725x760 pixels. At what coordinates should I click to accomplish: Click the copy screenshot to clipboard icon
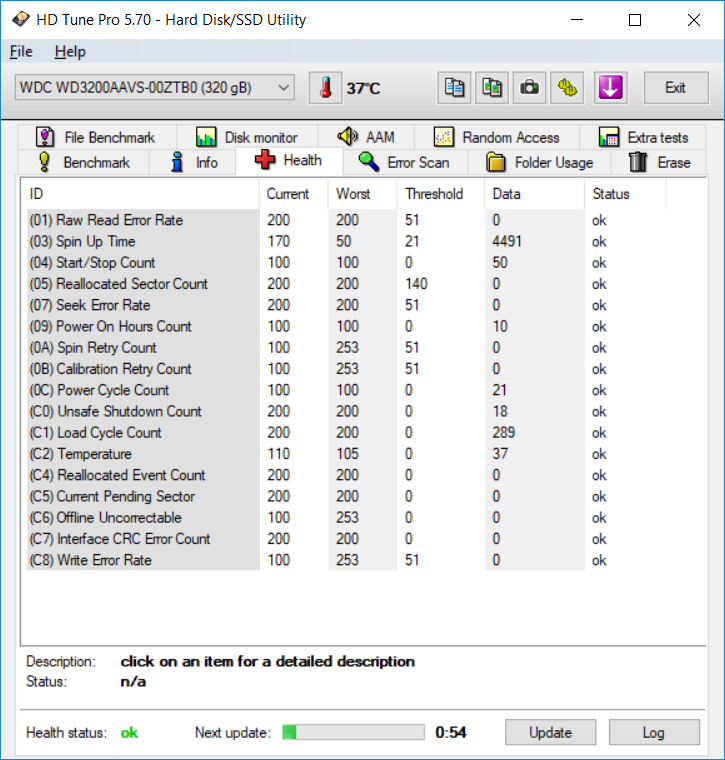click(x=492, y=88)
